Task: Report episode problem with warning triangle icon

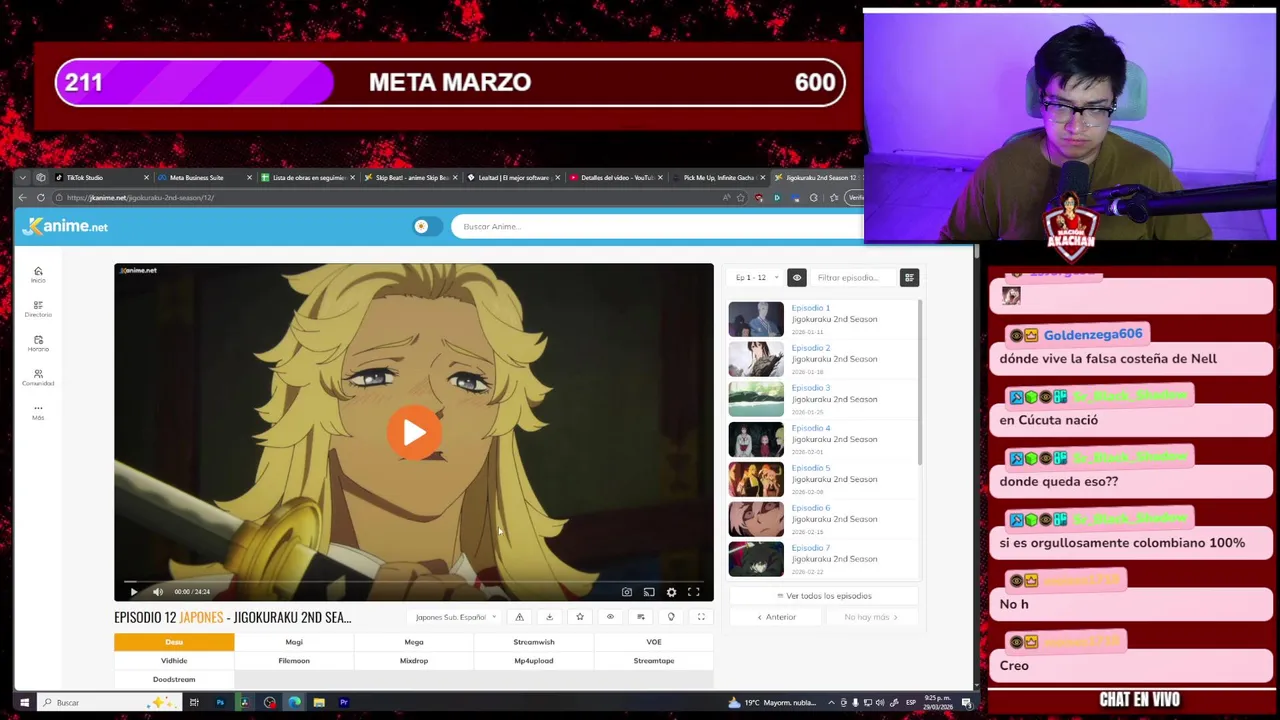Action: click(519, 617)
